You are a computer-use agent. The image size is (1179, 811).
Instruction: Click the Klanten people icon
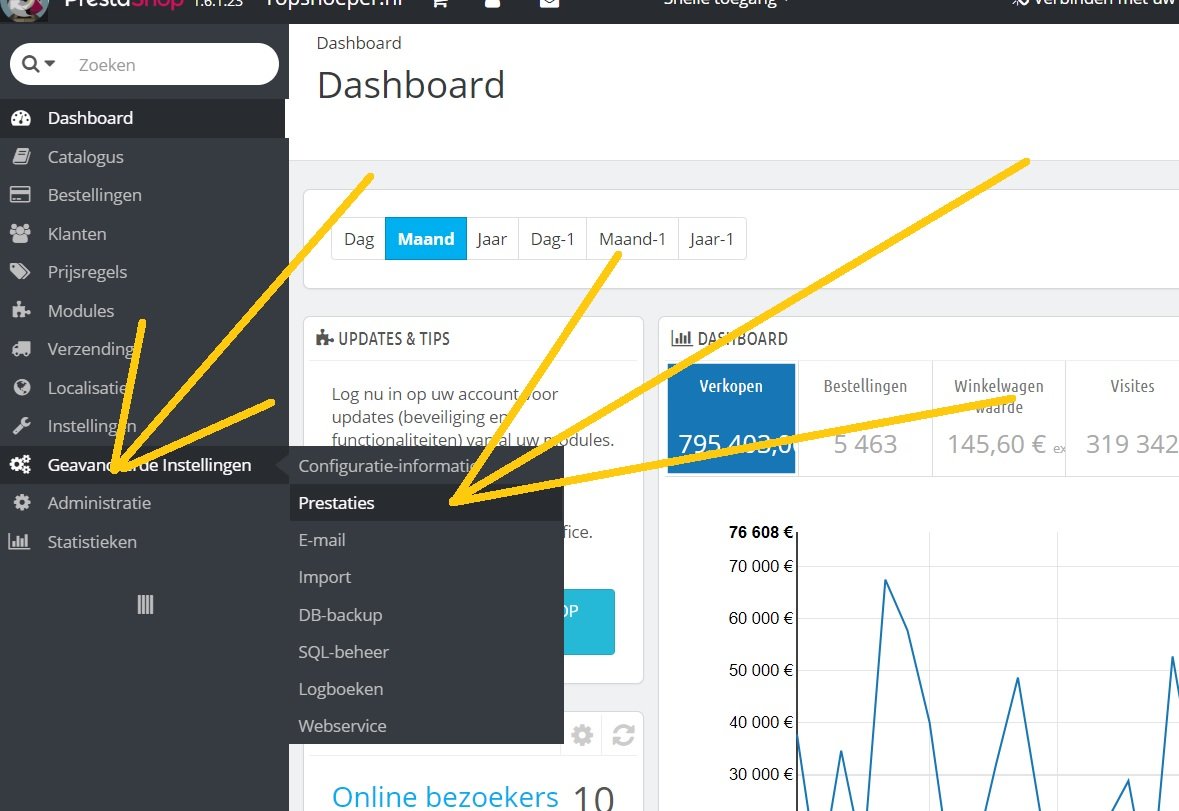20,233
